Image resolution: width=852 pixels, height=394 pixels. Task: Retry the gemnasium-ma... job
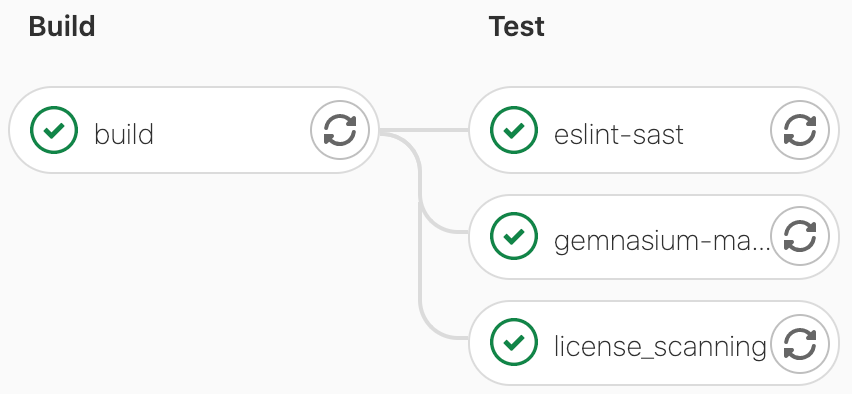click(x=800, y=236)
